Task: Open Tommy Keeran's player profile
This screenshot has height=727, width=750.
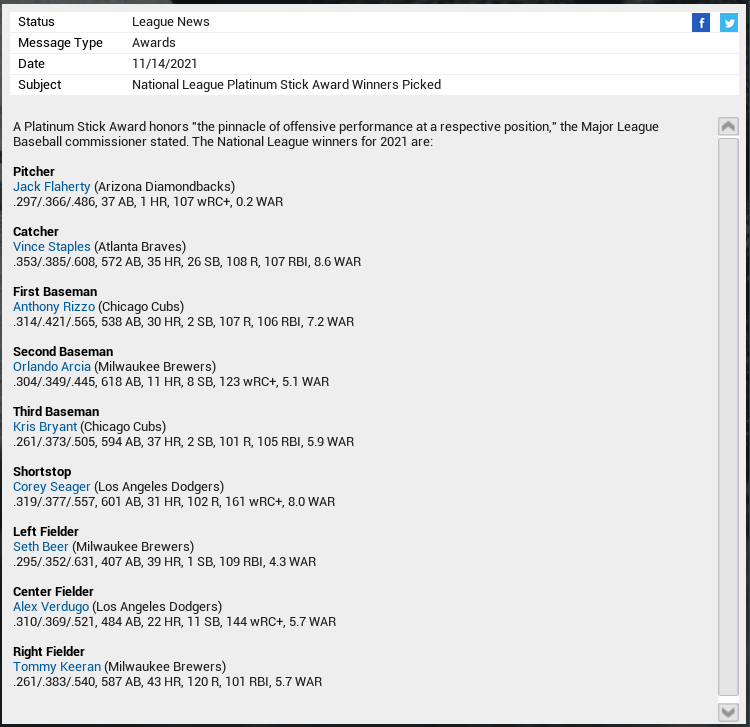Action: click(57, 667)
